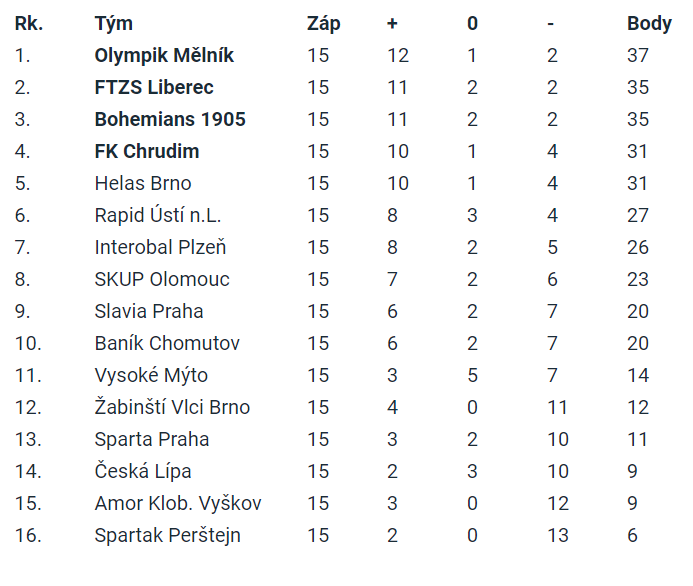
Task: Select SKUP Olomouc in the table
Action: (162, 279)
